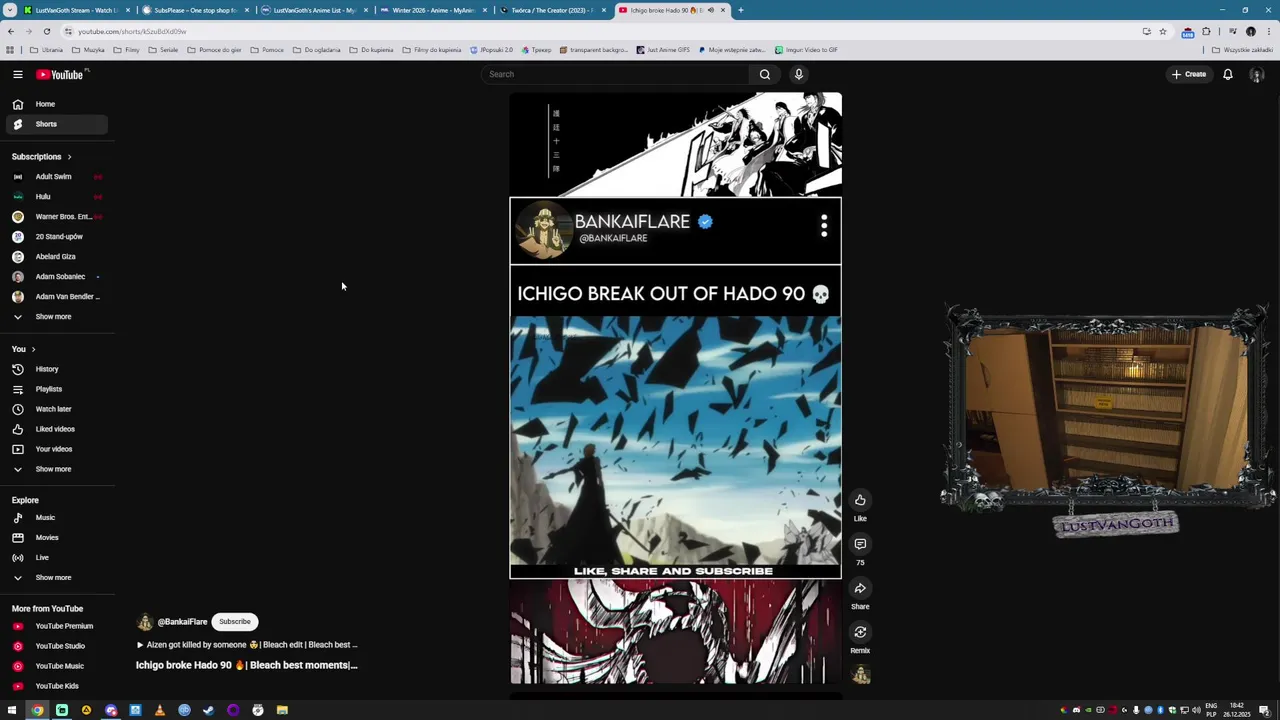Screen dimensions: 1280x720
Task: Open Liked videos
Action: 55,429
